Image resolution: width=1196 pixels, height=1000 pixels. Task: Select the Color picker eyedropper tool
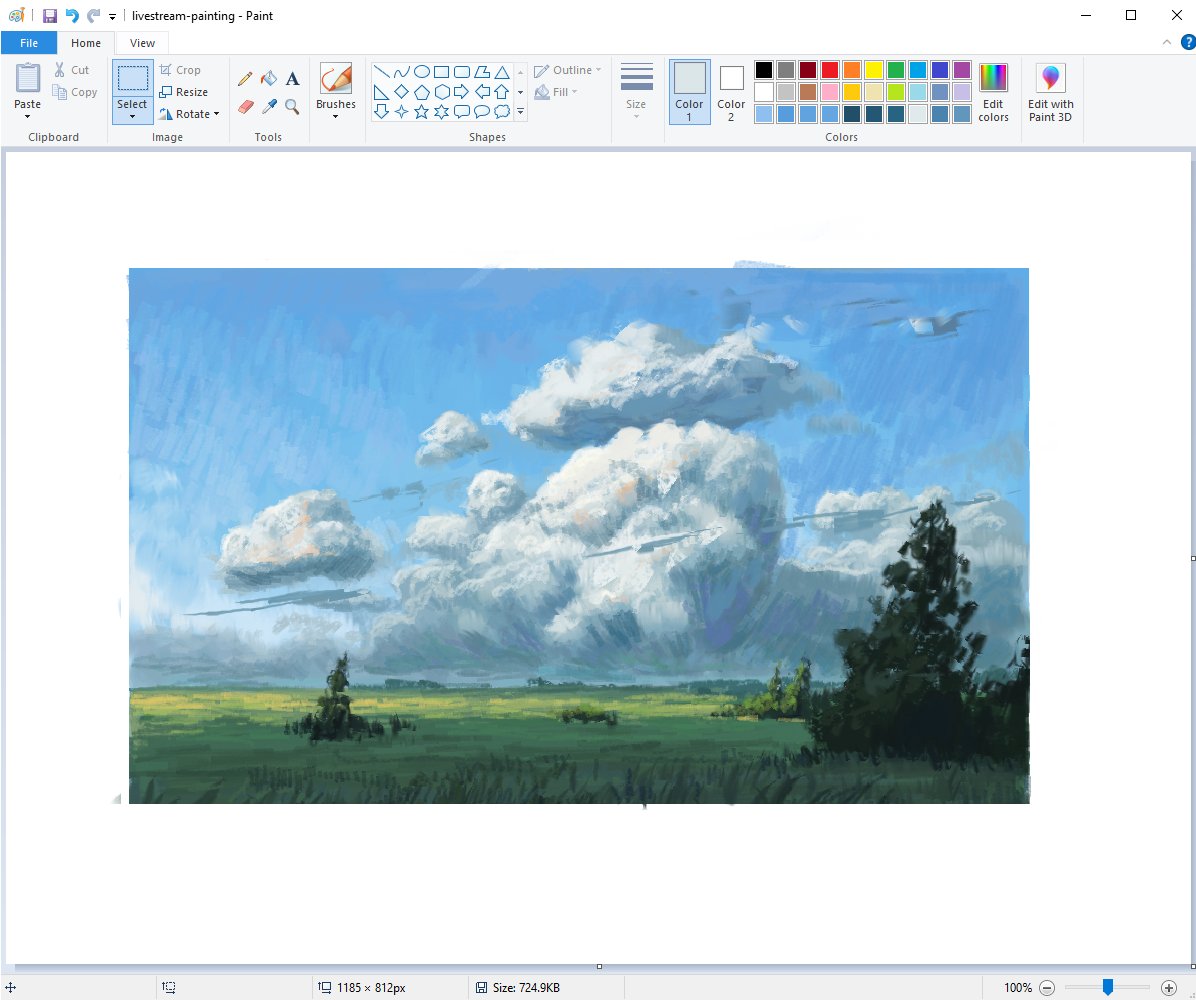coord(268,107)
